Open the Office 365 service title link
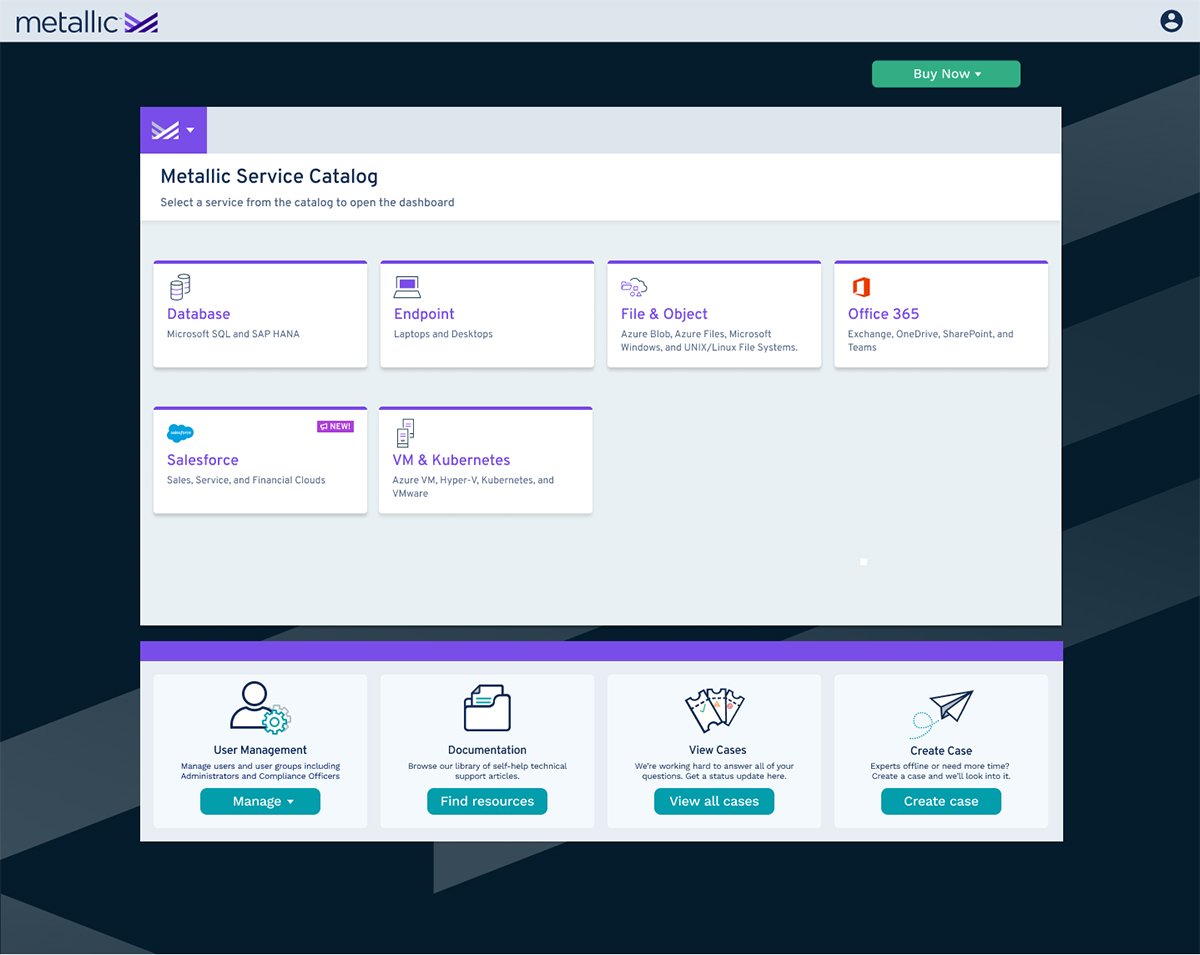Image resolution: width=1200 pixels, height=955 pixels. click(x=883, y=313)
